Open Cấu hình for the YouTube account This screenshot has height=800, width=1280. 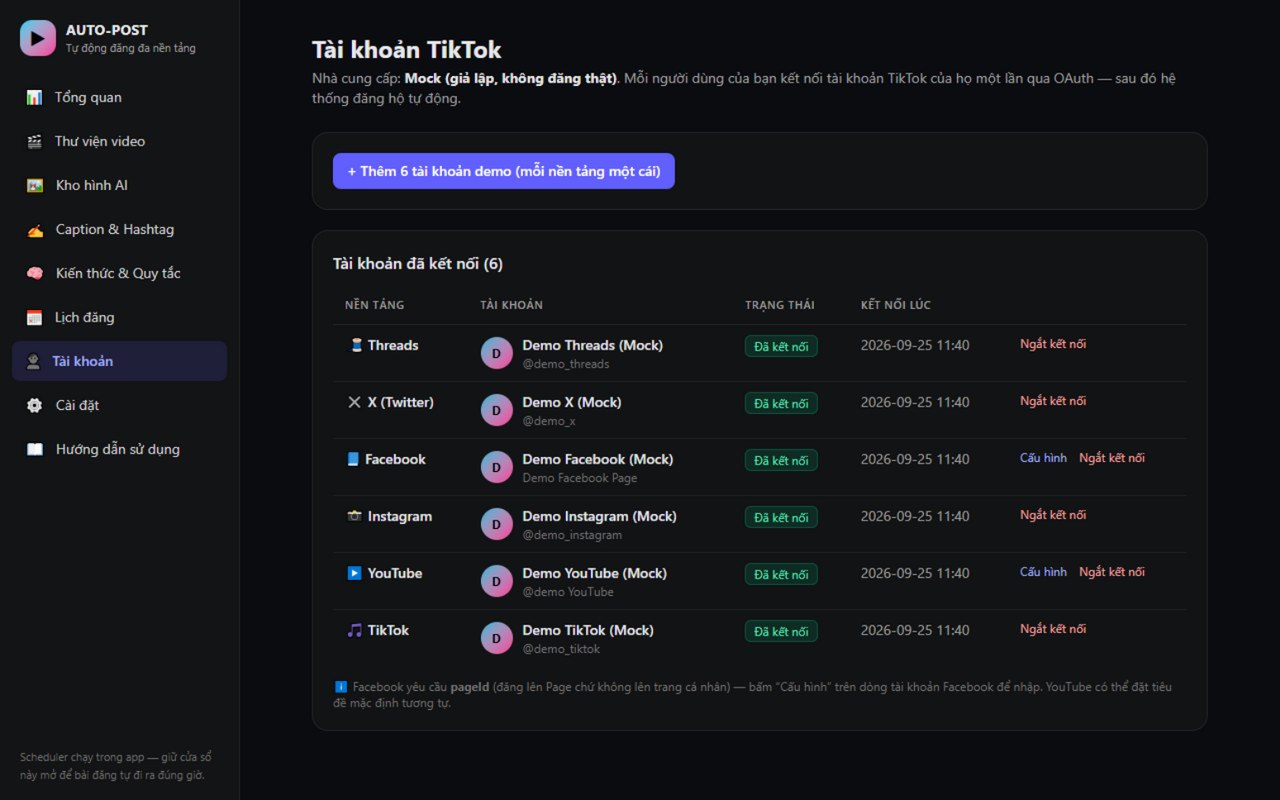pos(1043,572)
